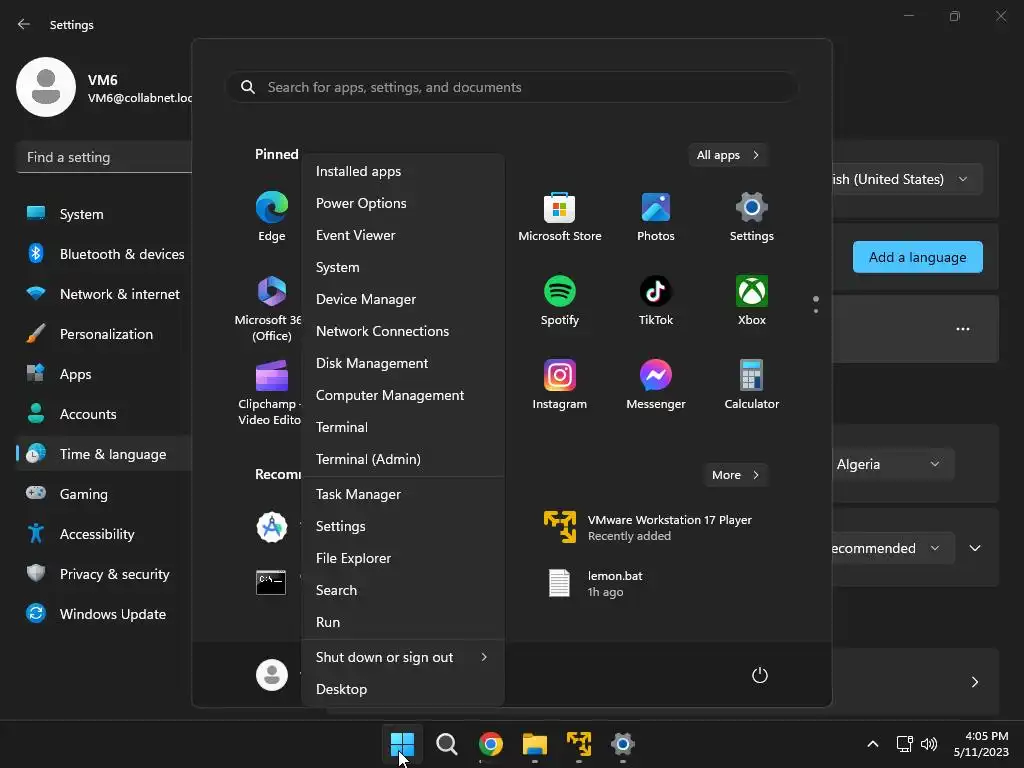Choose Terminal (Admin) menu entry
The image size is (1024, 768).
coord(403,459)
